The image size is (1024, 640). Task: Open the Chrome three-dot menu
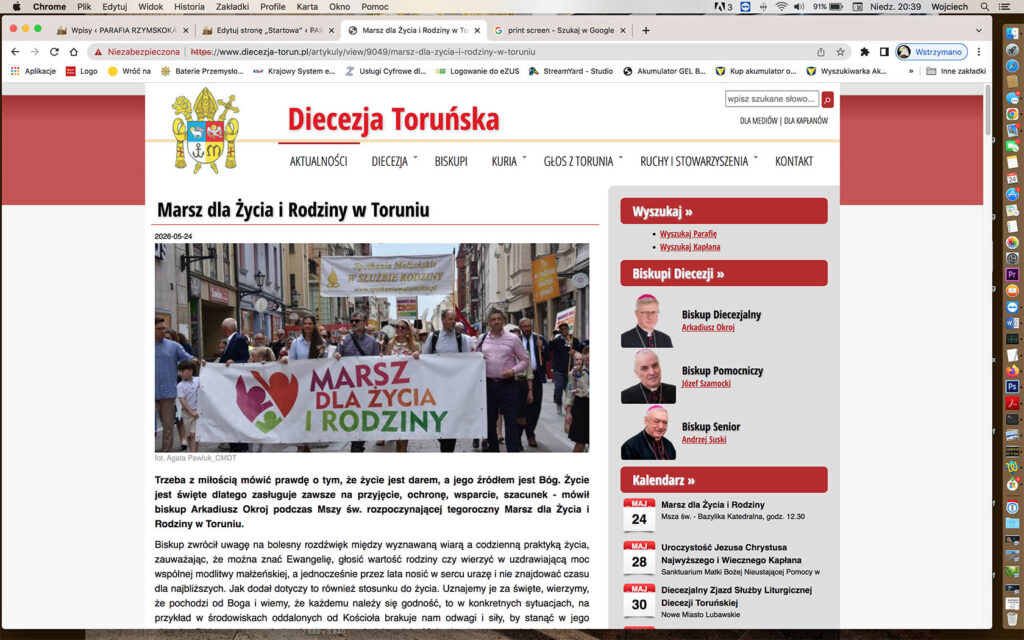pos(978,52)
